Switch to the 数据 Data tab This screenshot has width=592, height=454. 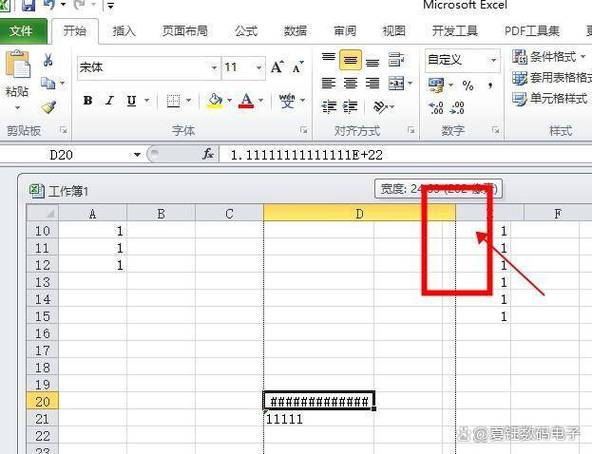[295, 31]
